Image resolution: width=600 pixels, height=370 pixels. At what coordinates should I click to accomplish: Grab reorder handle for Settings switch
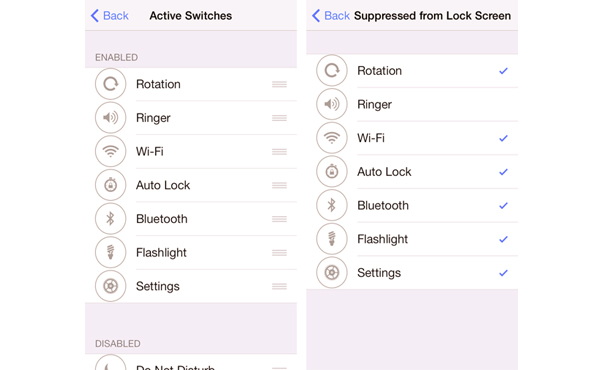click(279, 286)
